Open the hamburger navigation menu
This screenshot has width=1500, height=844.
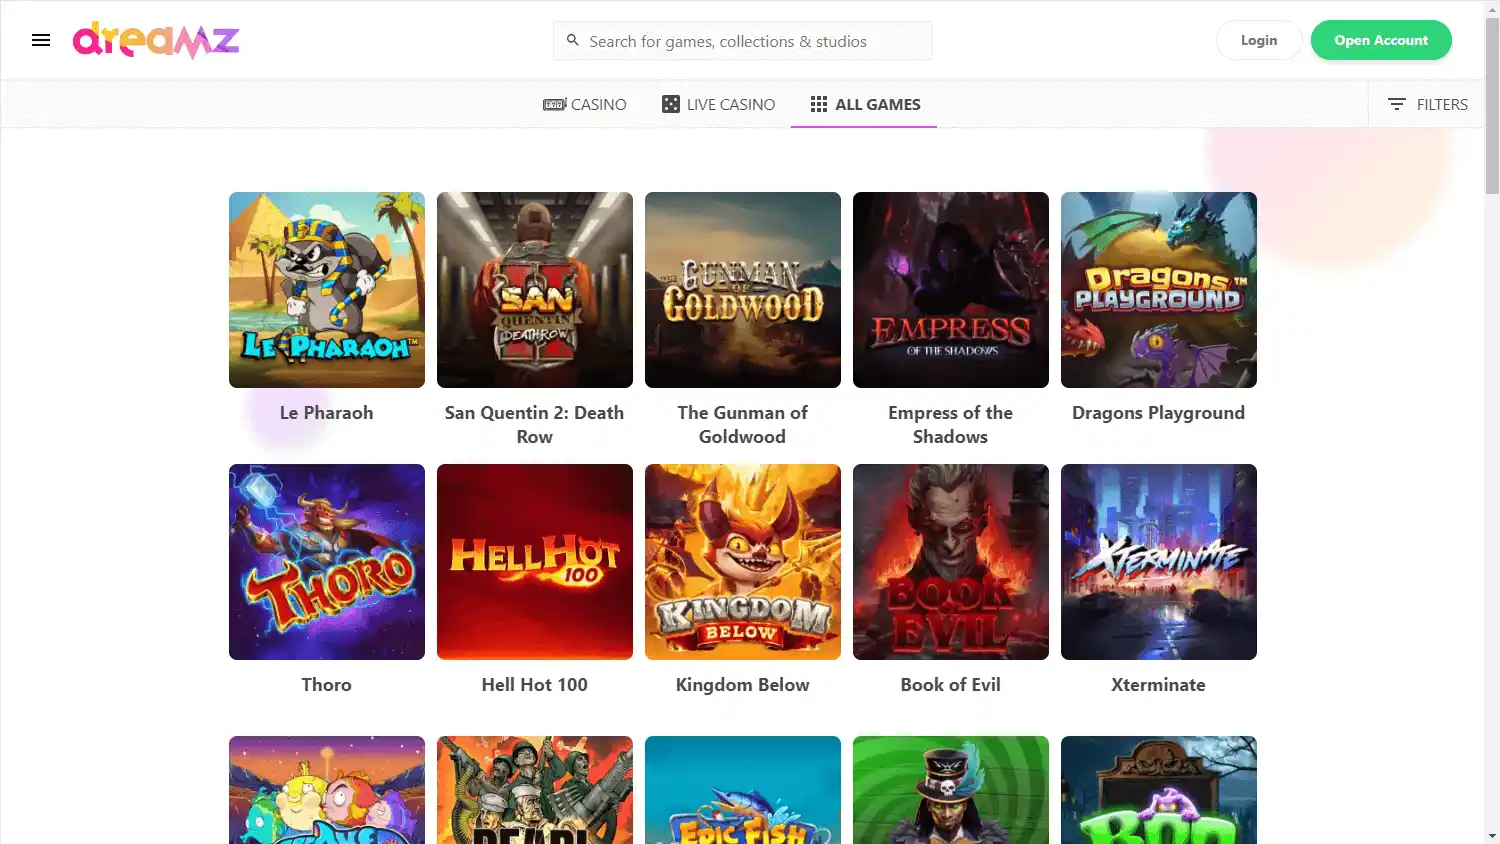(x=41, y=40)
